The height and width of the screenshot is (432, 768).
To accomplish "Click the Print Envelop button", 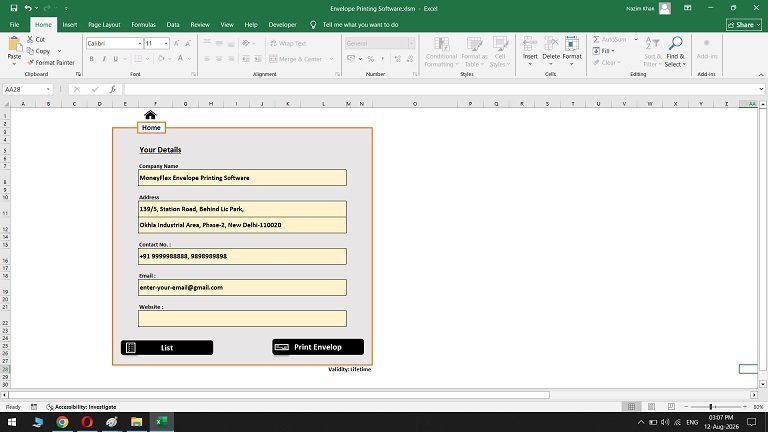I will (x=318, y=347).
